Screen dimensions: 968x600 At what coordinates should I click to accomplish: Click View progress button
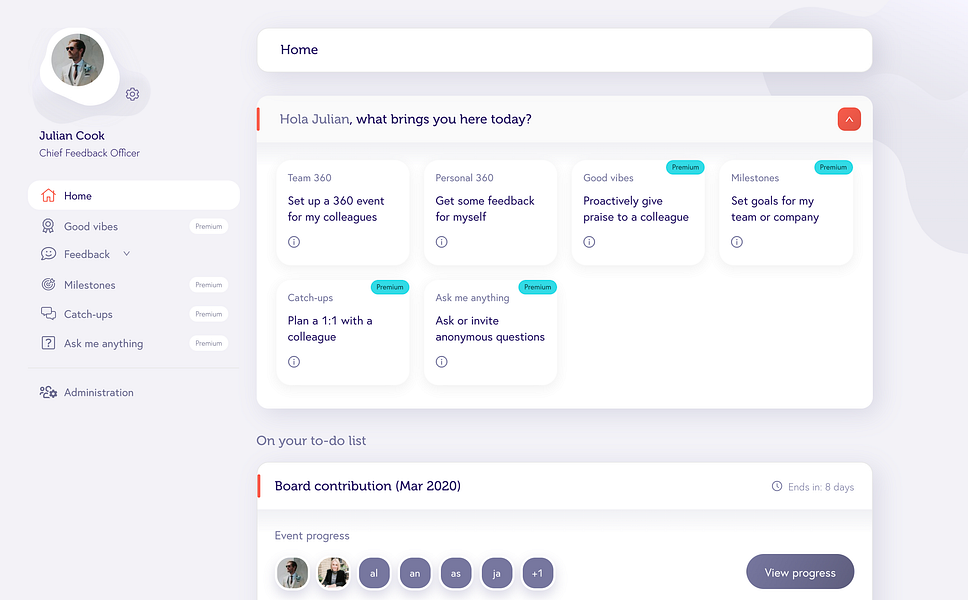(800, 572)
